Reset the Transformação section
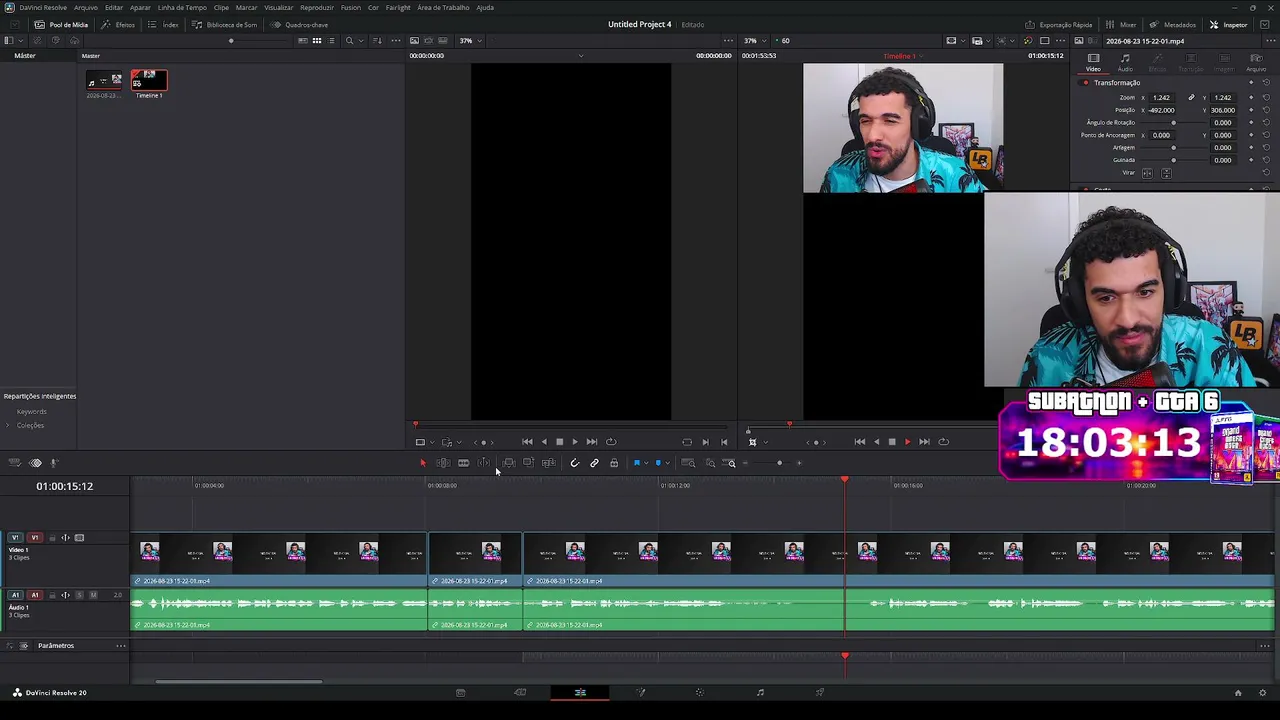Image resolution: width=1280 pixels, height=720 pixels. point(1266,83)
